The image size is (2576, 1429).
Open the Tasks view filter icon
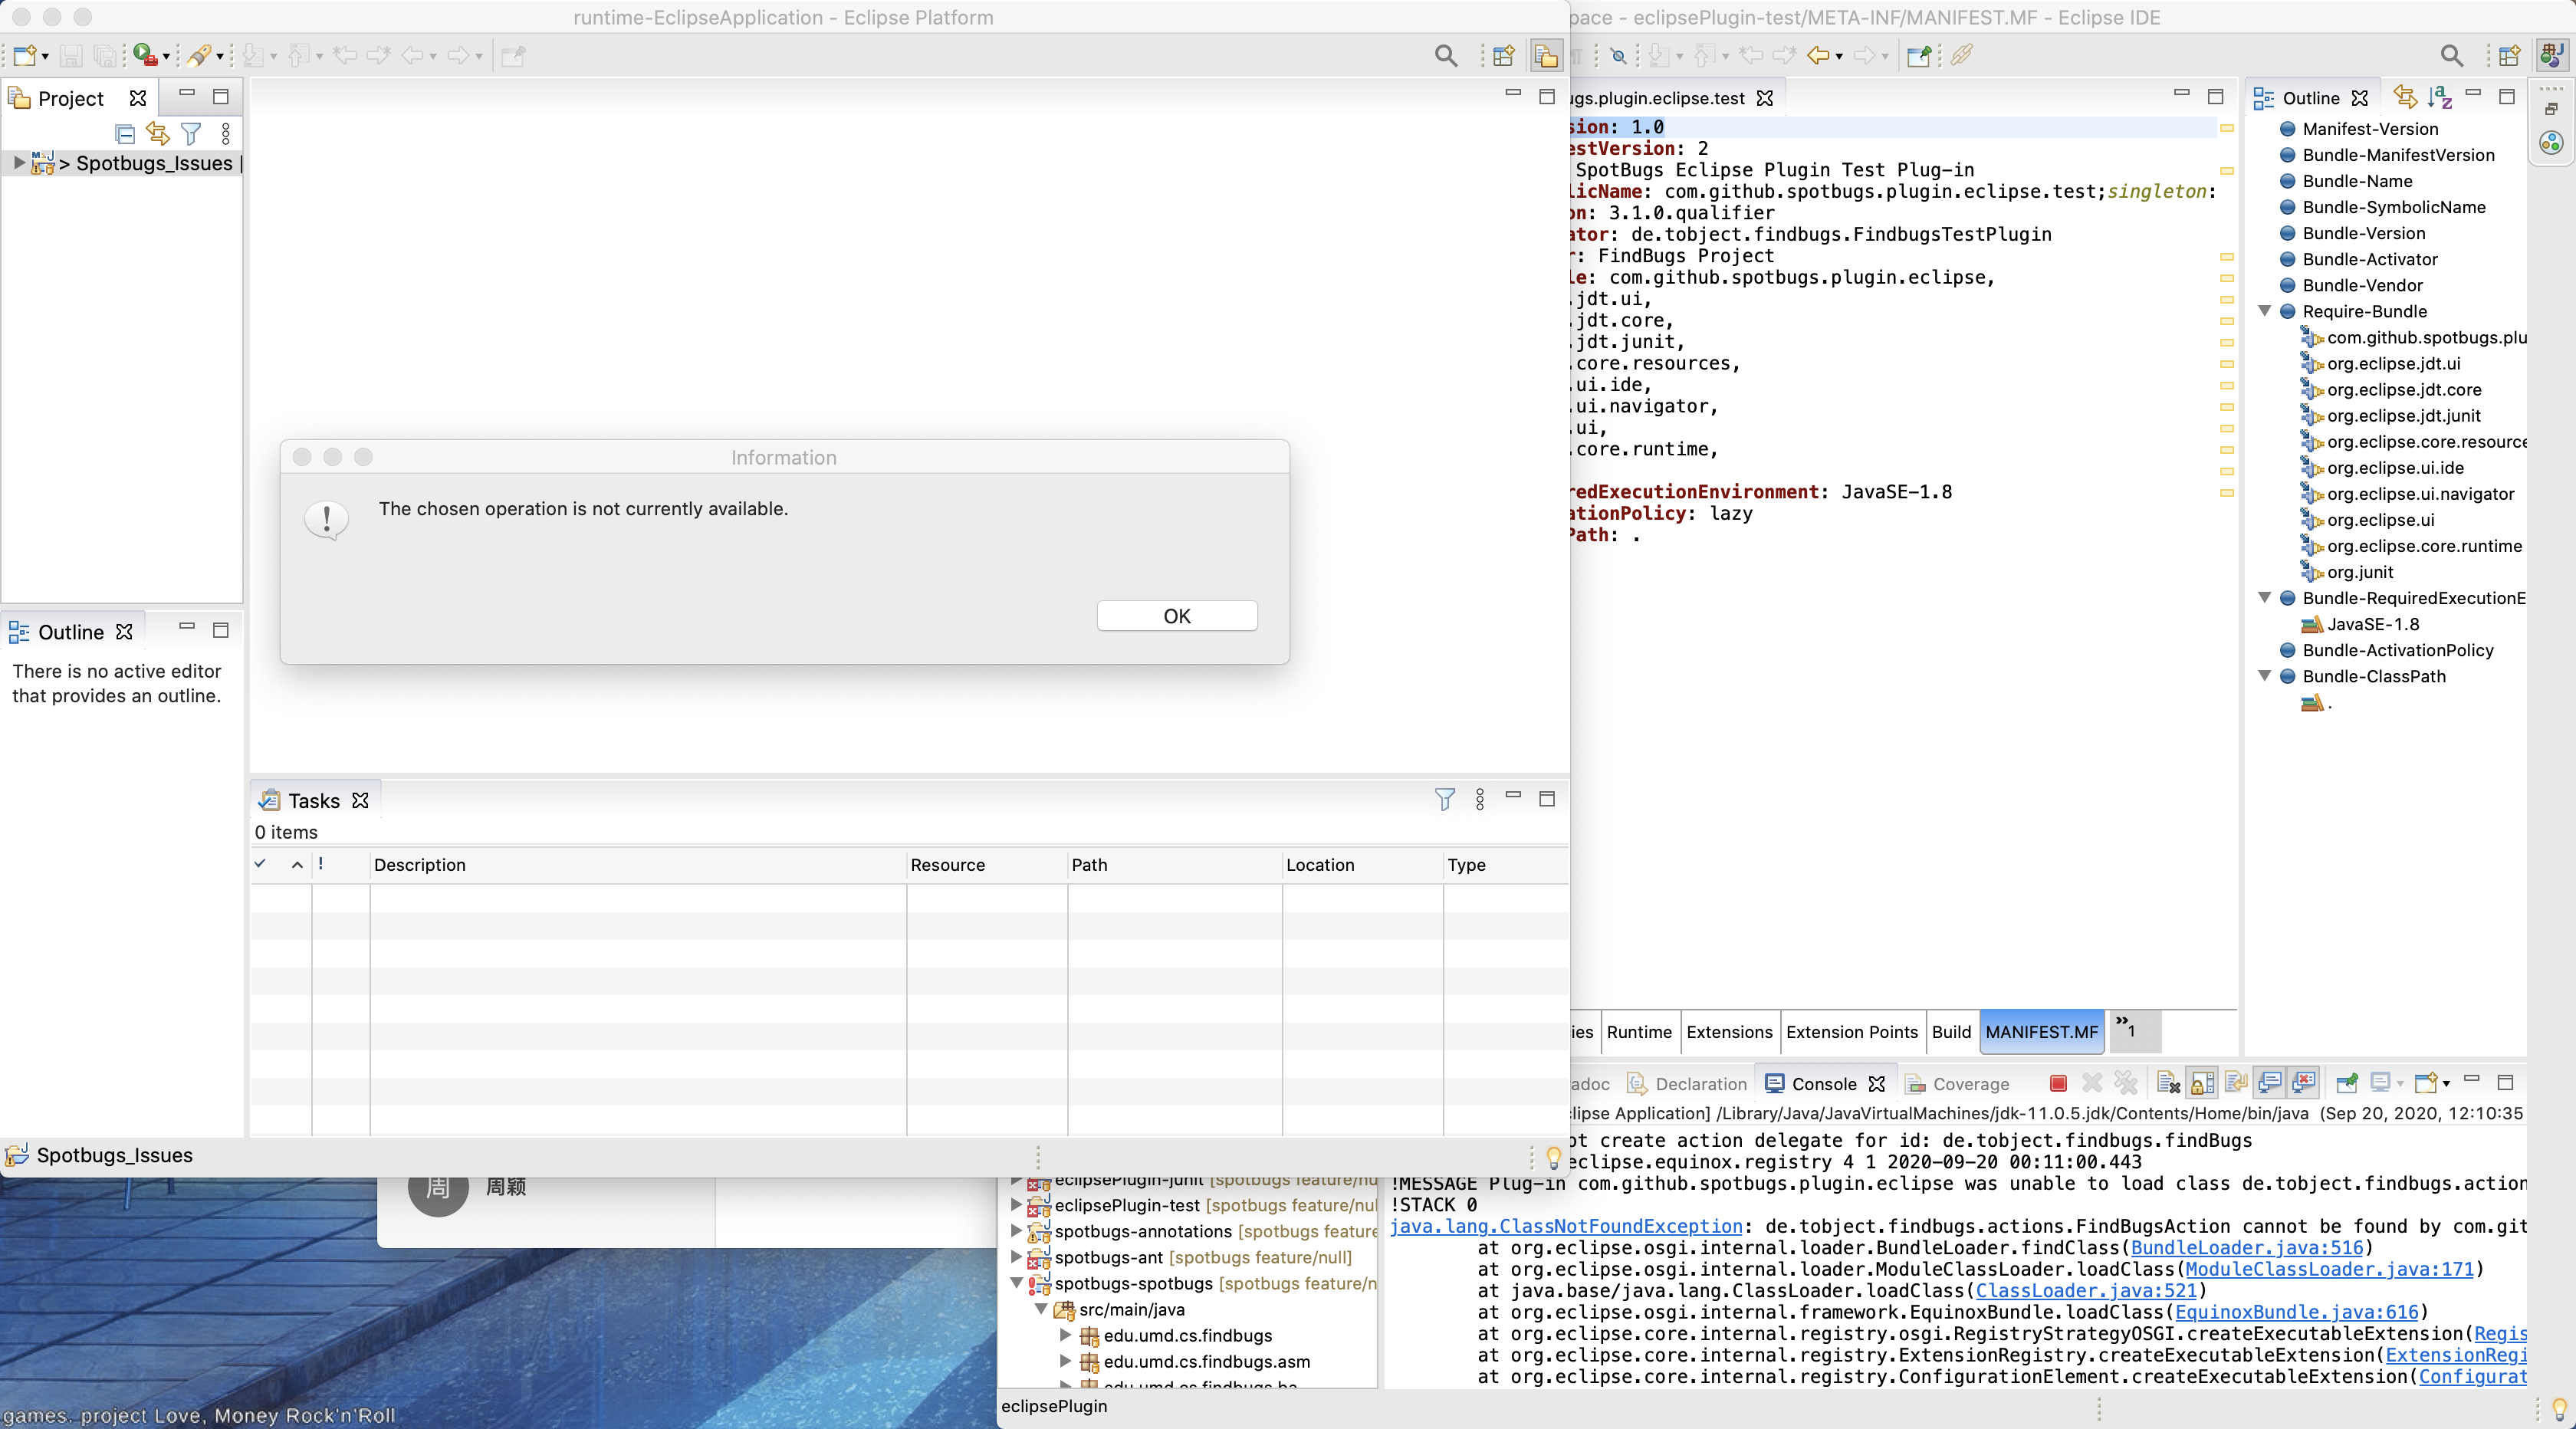click(x=1446, y=799)
